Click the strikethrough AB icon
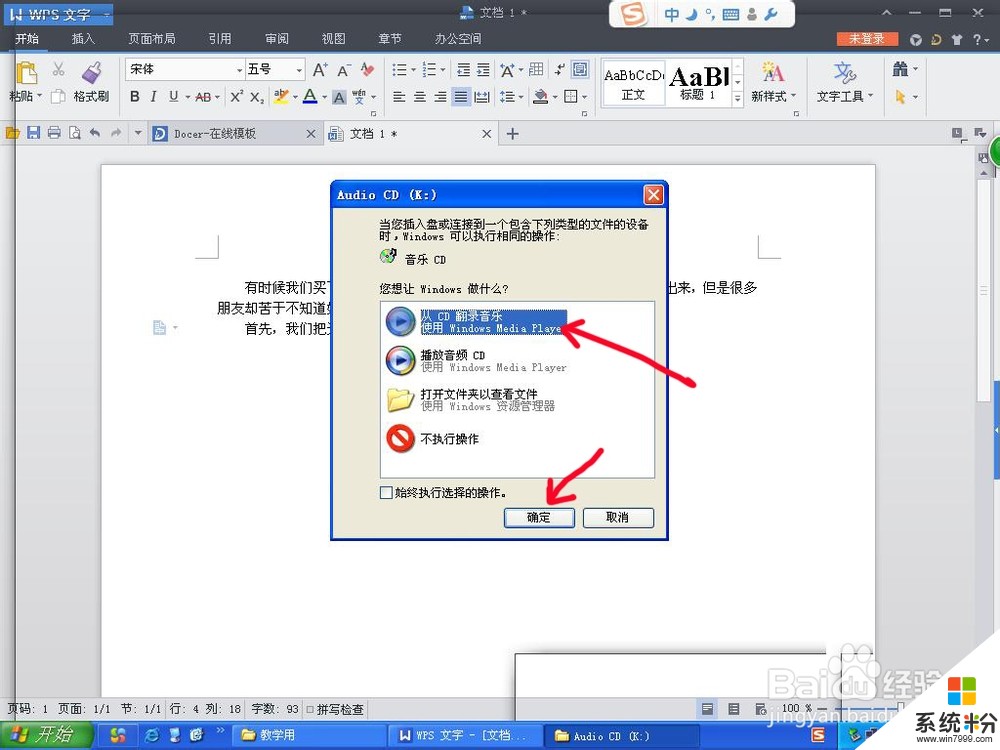Image resolution: width=1000 pixels, height=750 pixels. 203,96
